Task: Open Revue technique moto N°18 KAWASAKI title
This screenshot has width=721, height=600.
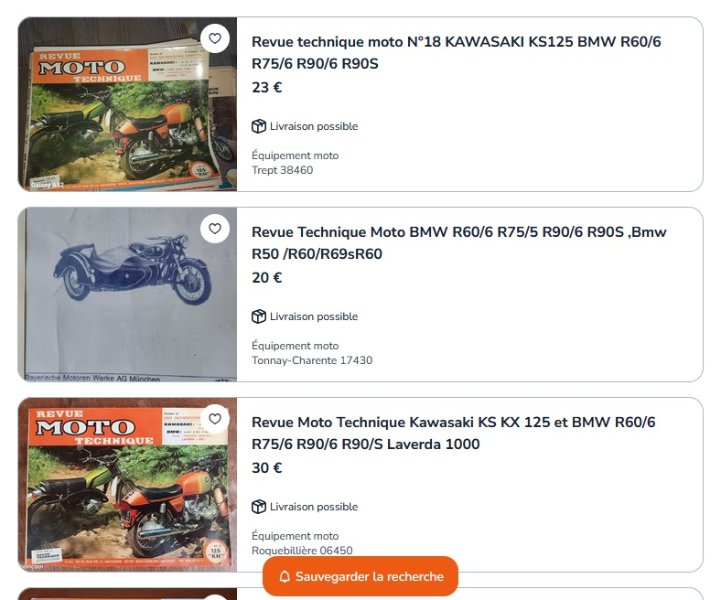Action: pyautogui.click(x=456, y=52)
